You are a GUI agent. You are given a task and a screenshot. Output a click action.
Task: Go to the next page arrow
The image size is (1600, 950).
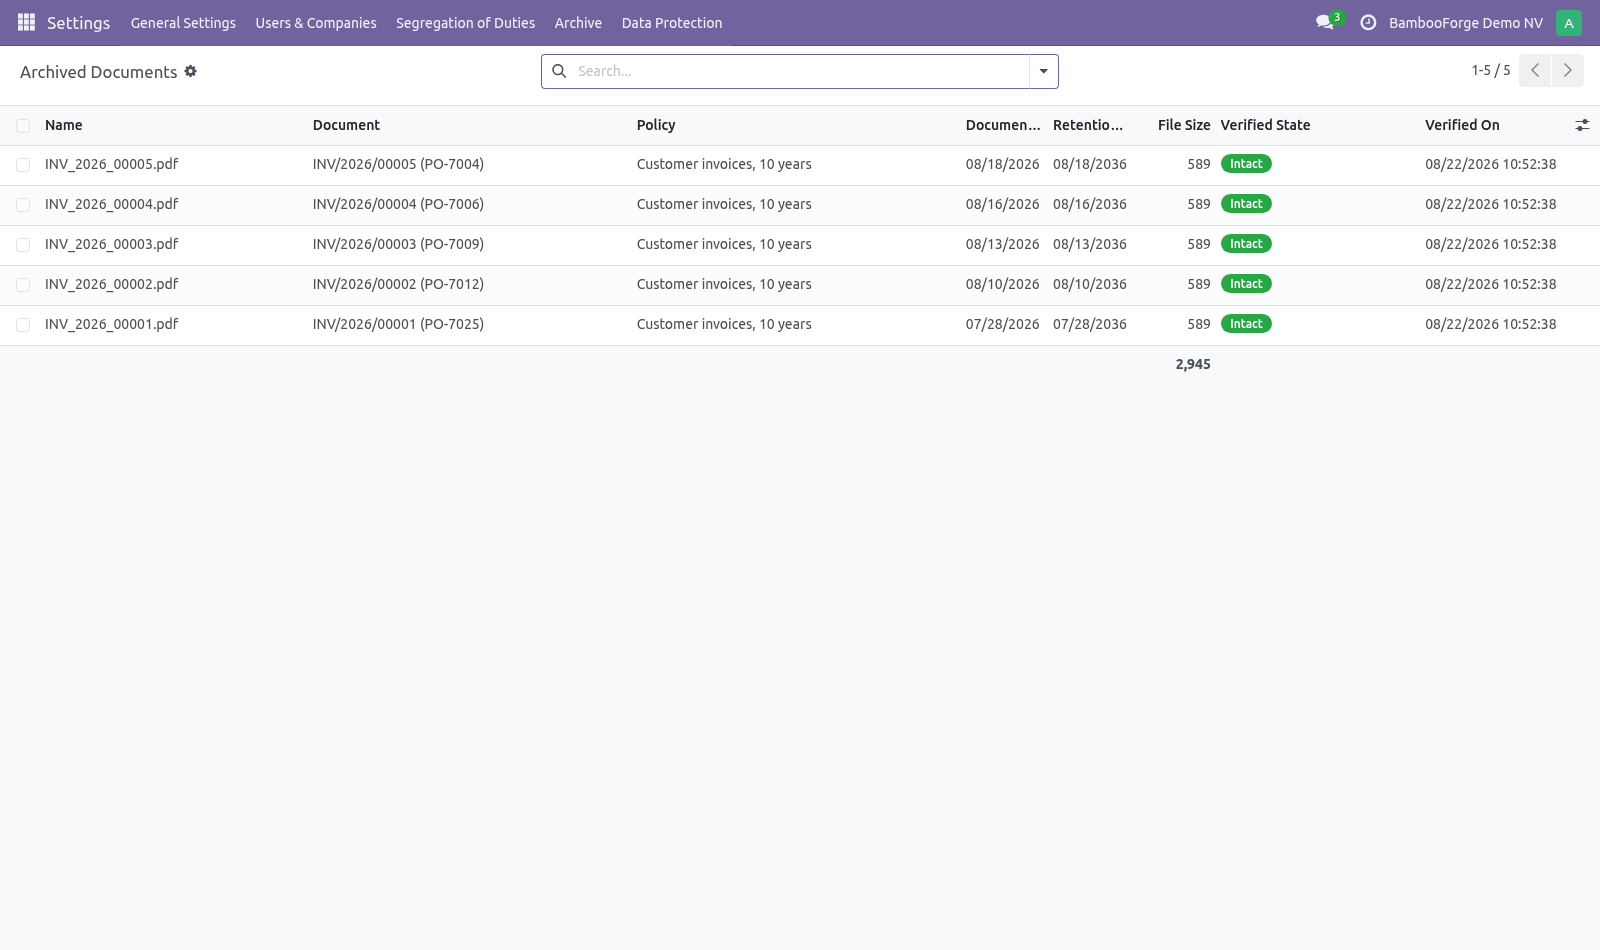pos(1567,70)
